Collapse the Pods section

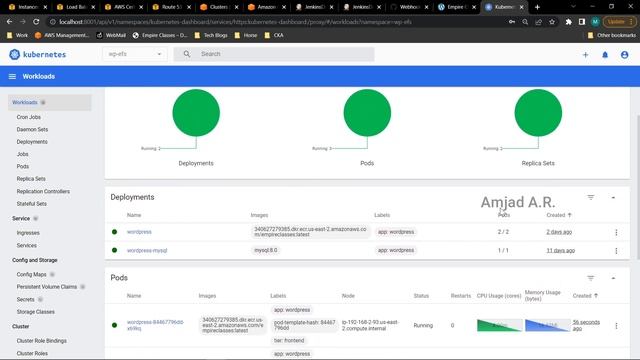(x=613, y=278)
